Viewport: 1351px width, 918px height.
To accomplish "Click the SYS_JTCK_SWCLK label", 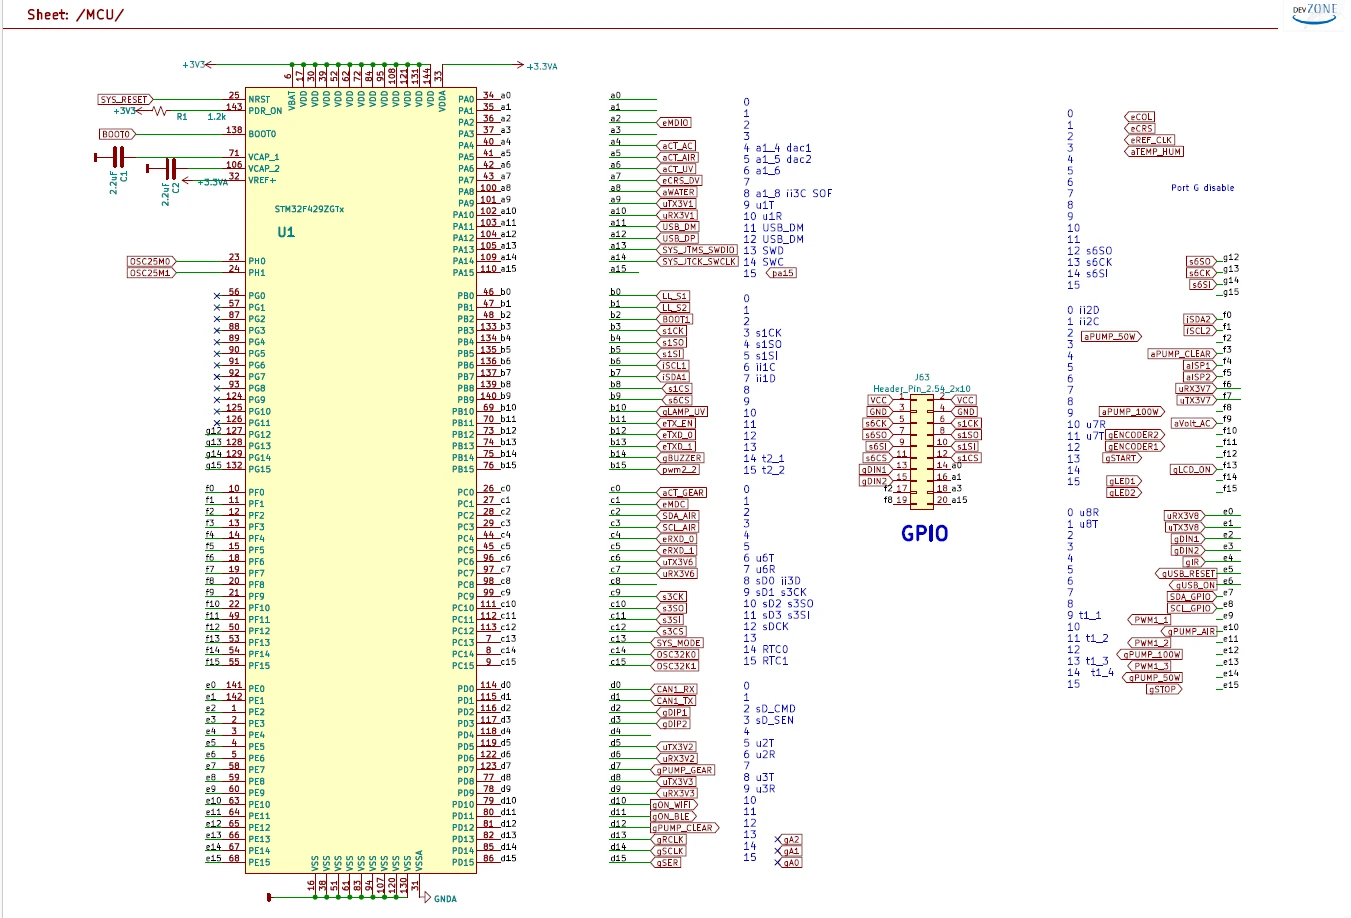I will pyautogui.click(x=698, y=261).
